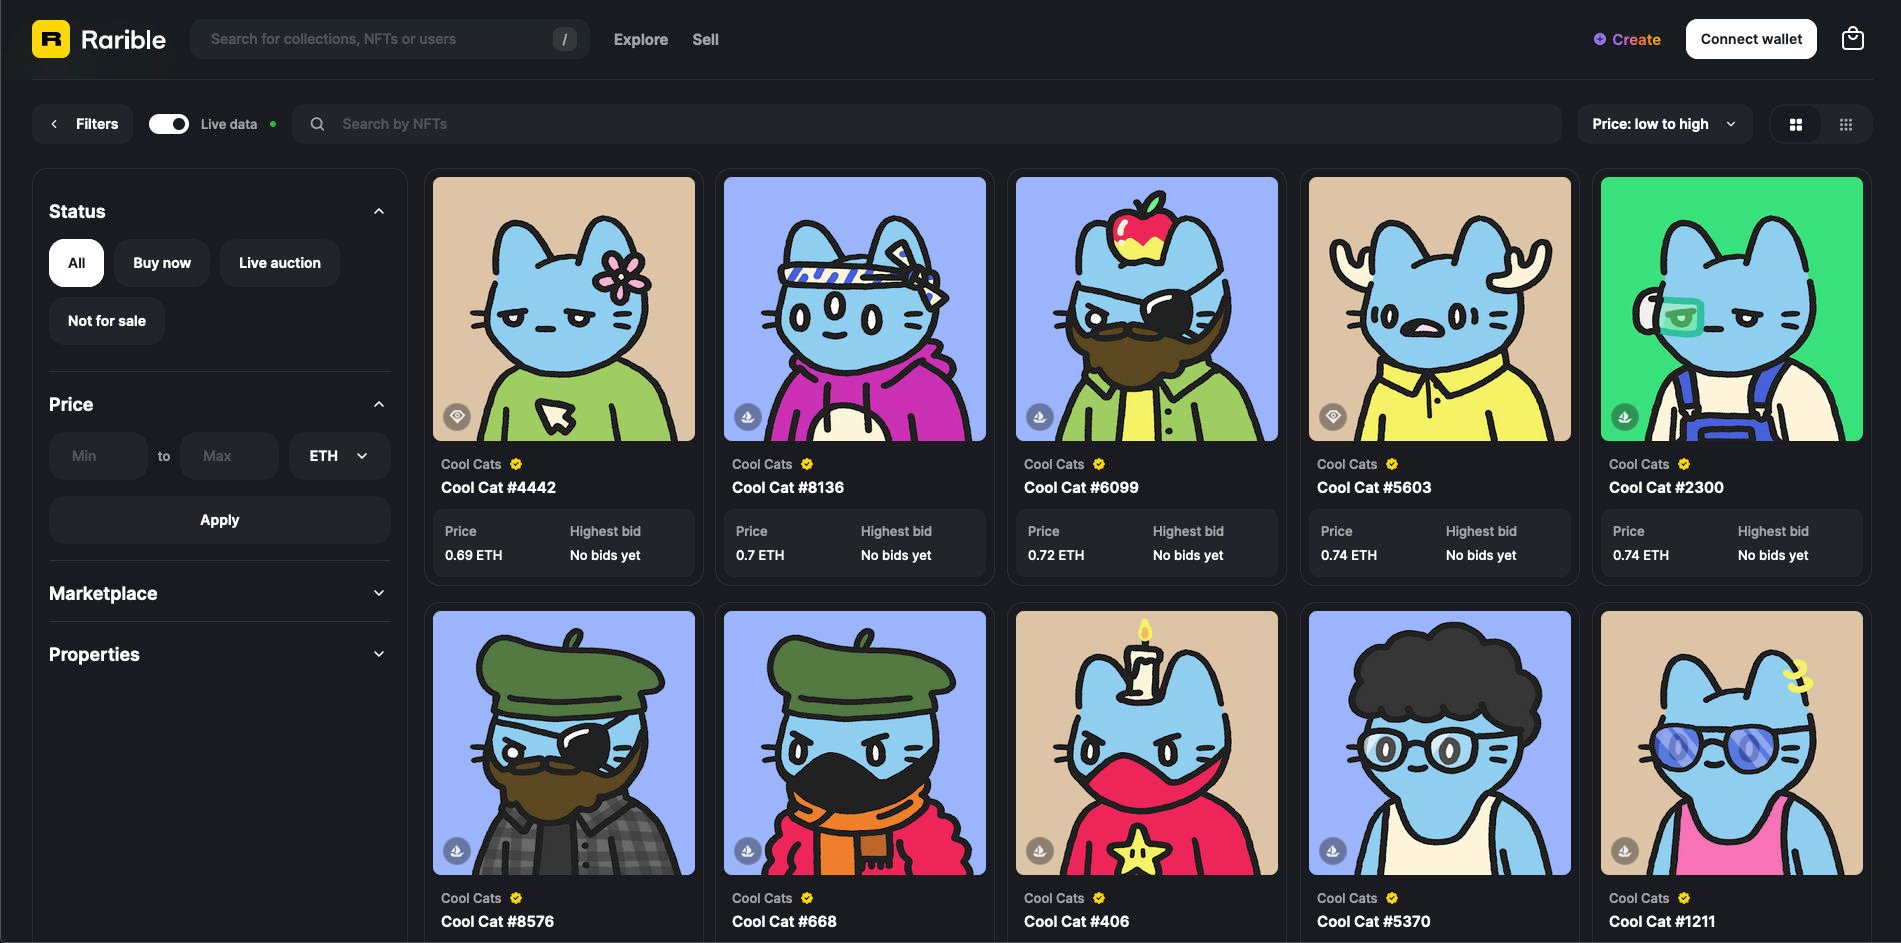Click the 0.72 ETH price text
This screenshot has height=943, width=1901.
click(x=1056, y=555)
